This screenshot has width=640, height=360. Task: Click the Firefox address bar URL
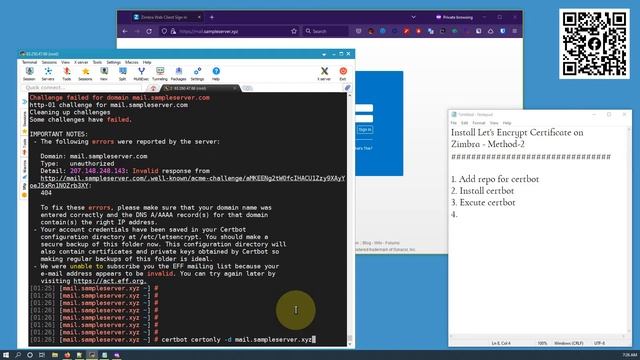click(x=209, y=31)
